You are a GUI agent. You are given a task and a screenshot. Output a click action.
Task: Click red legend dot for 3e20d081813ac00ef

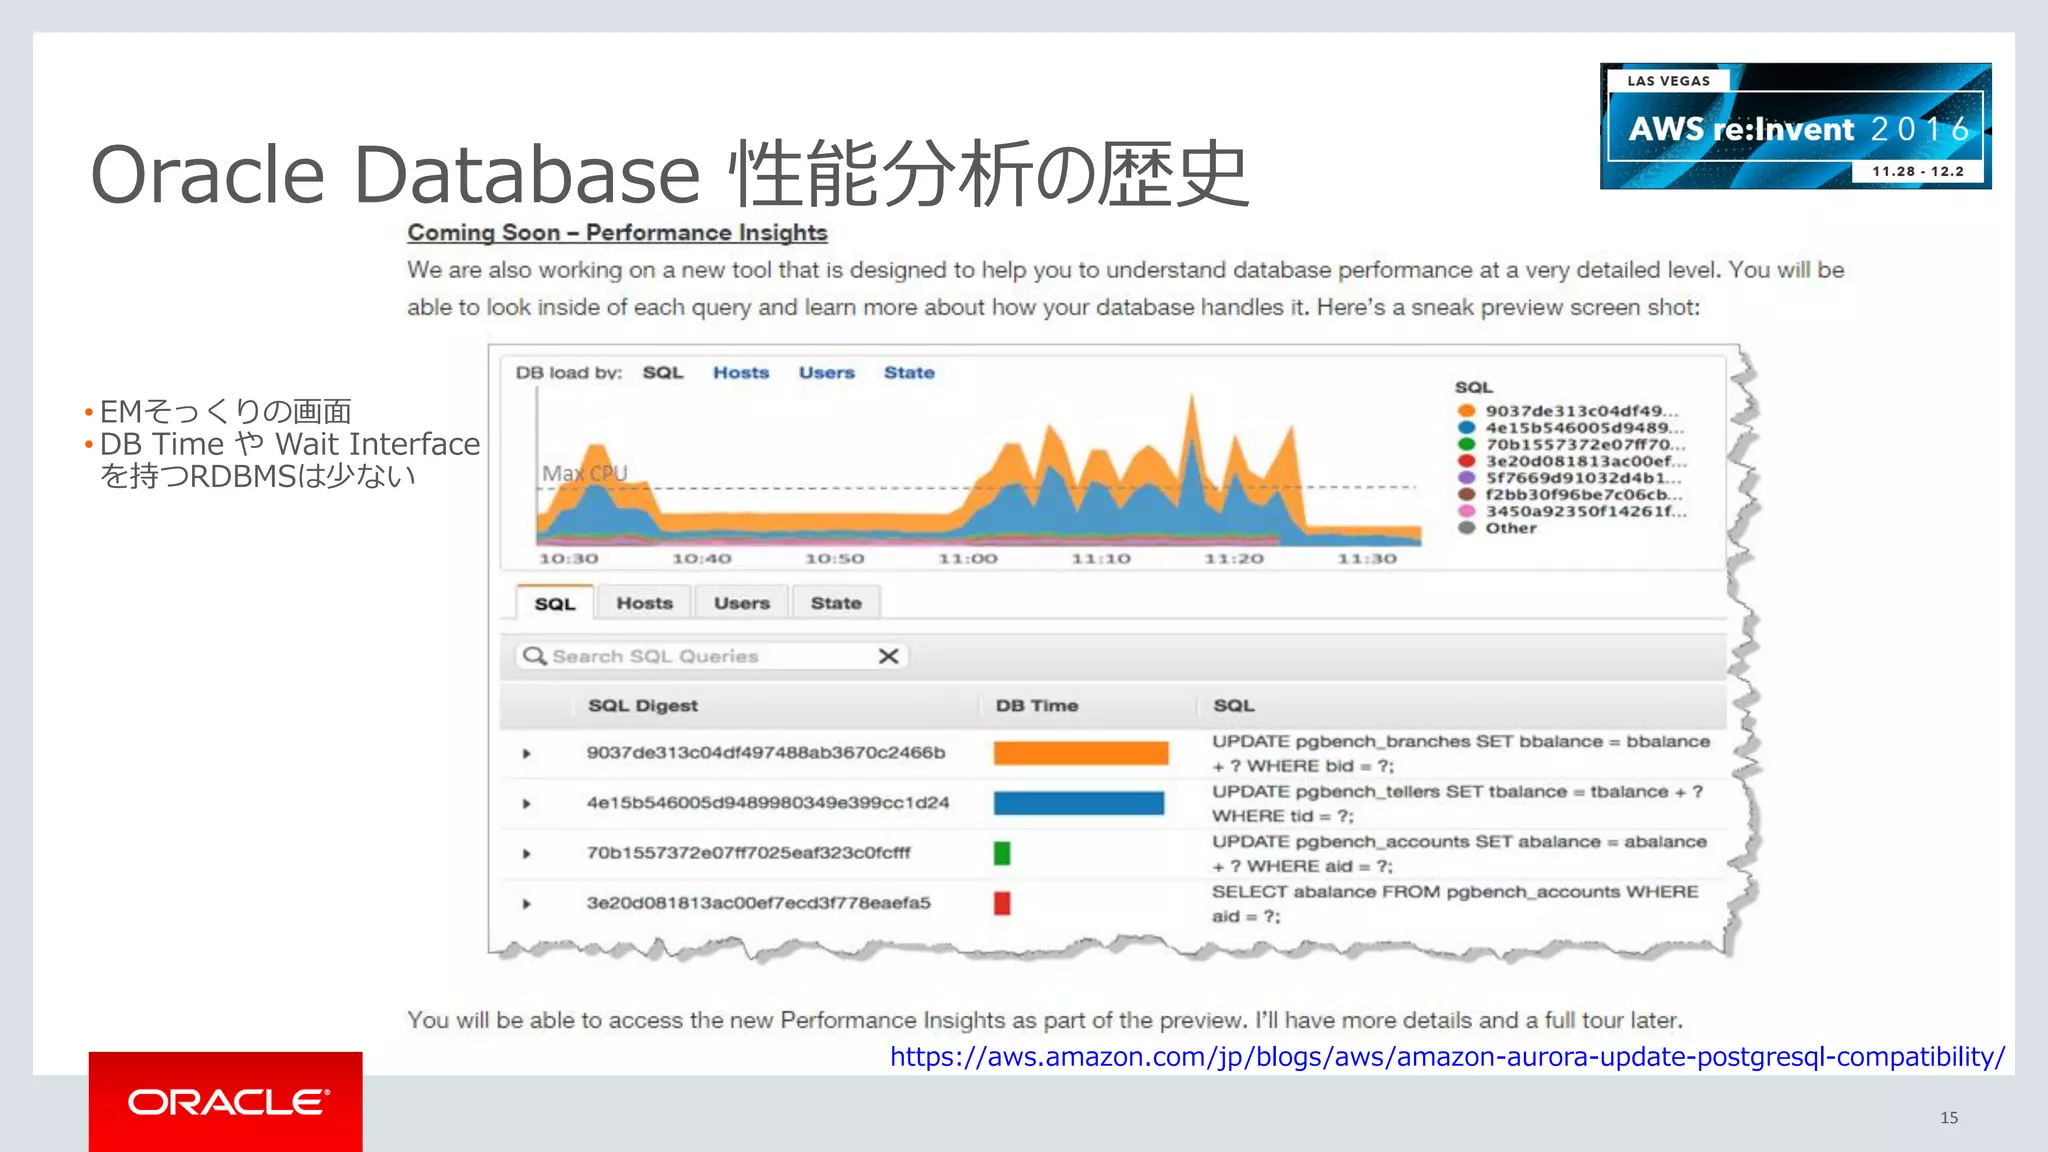[1466, 461]
